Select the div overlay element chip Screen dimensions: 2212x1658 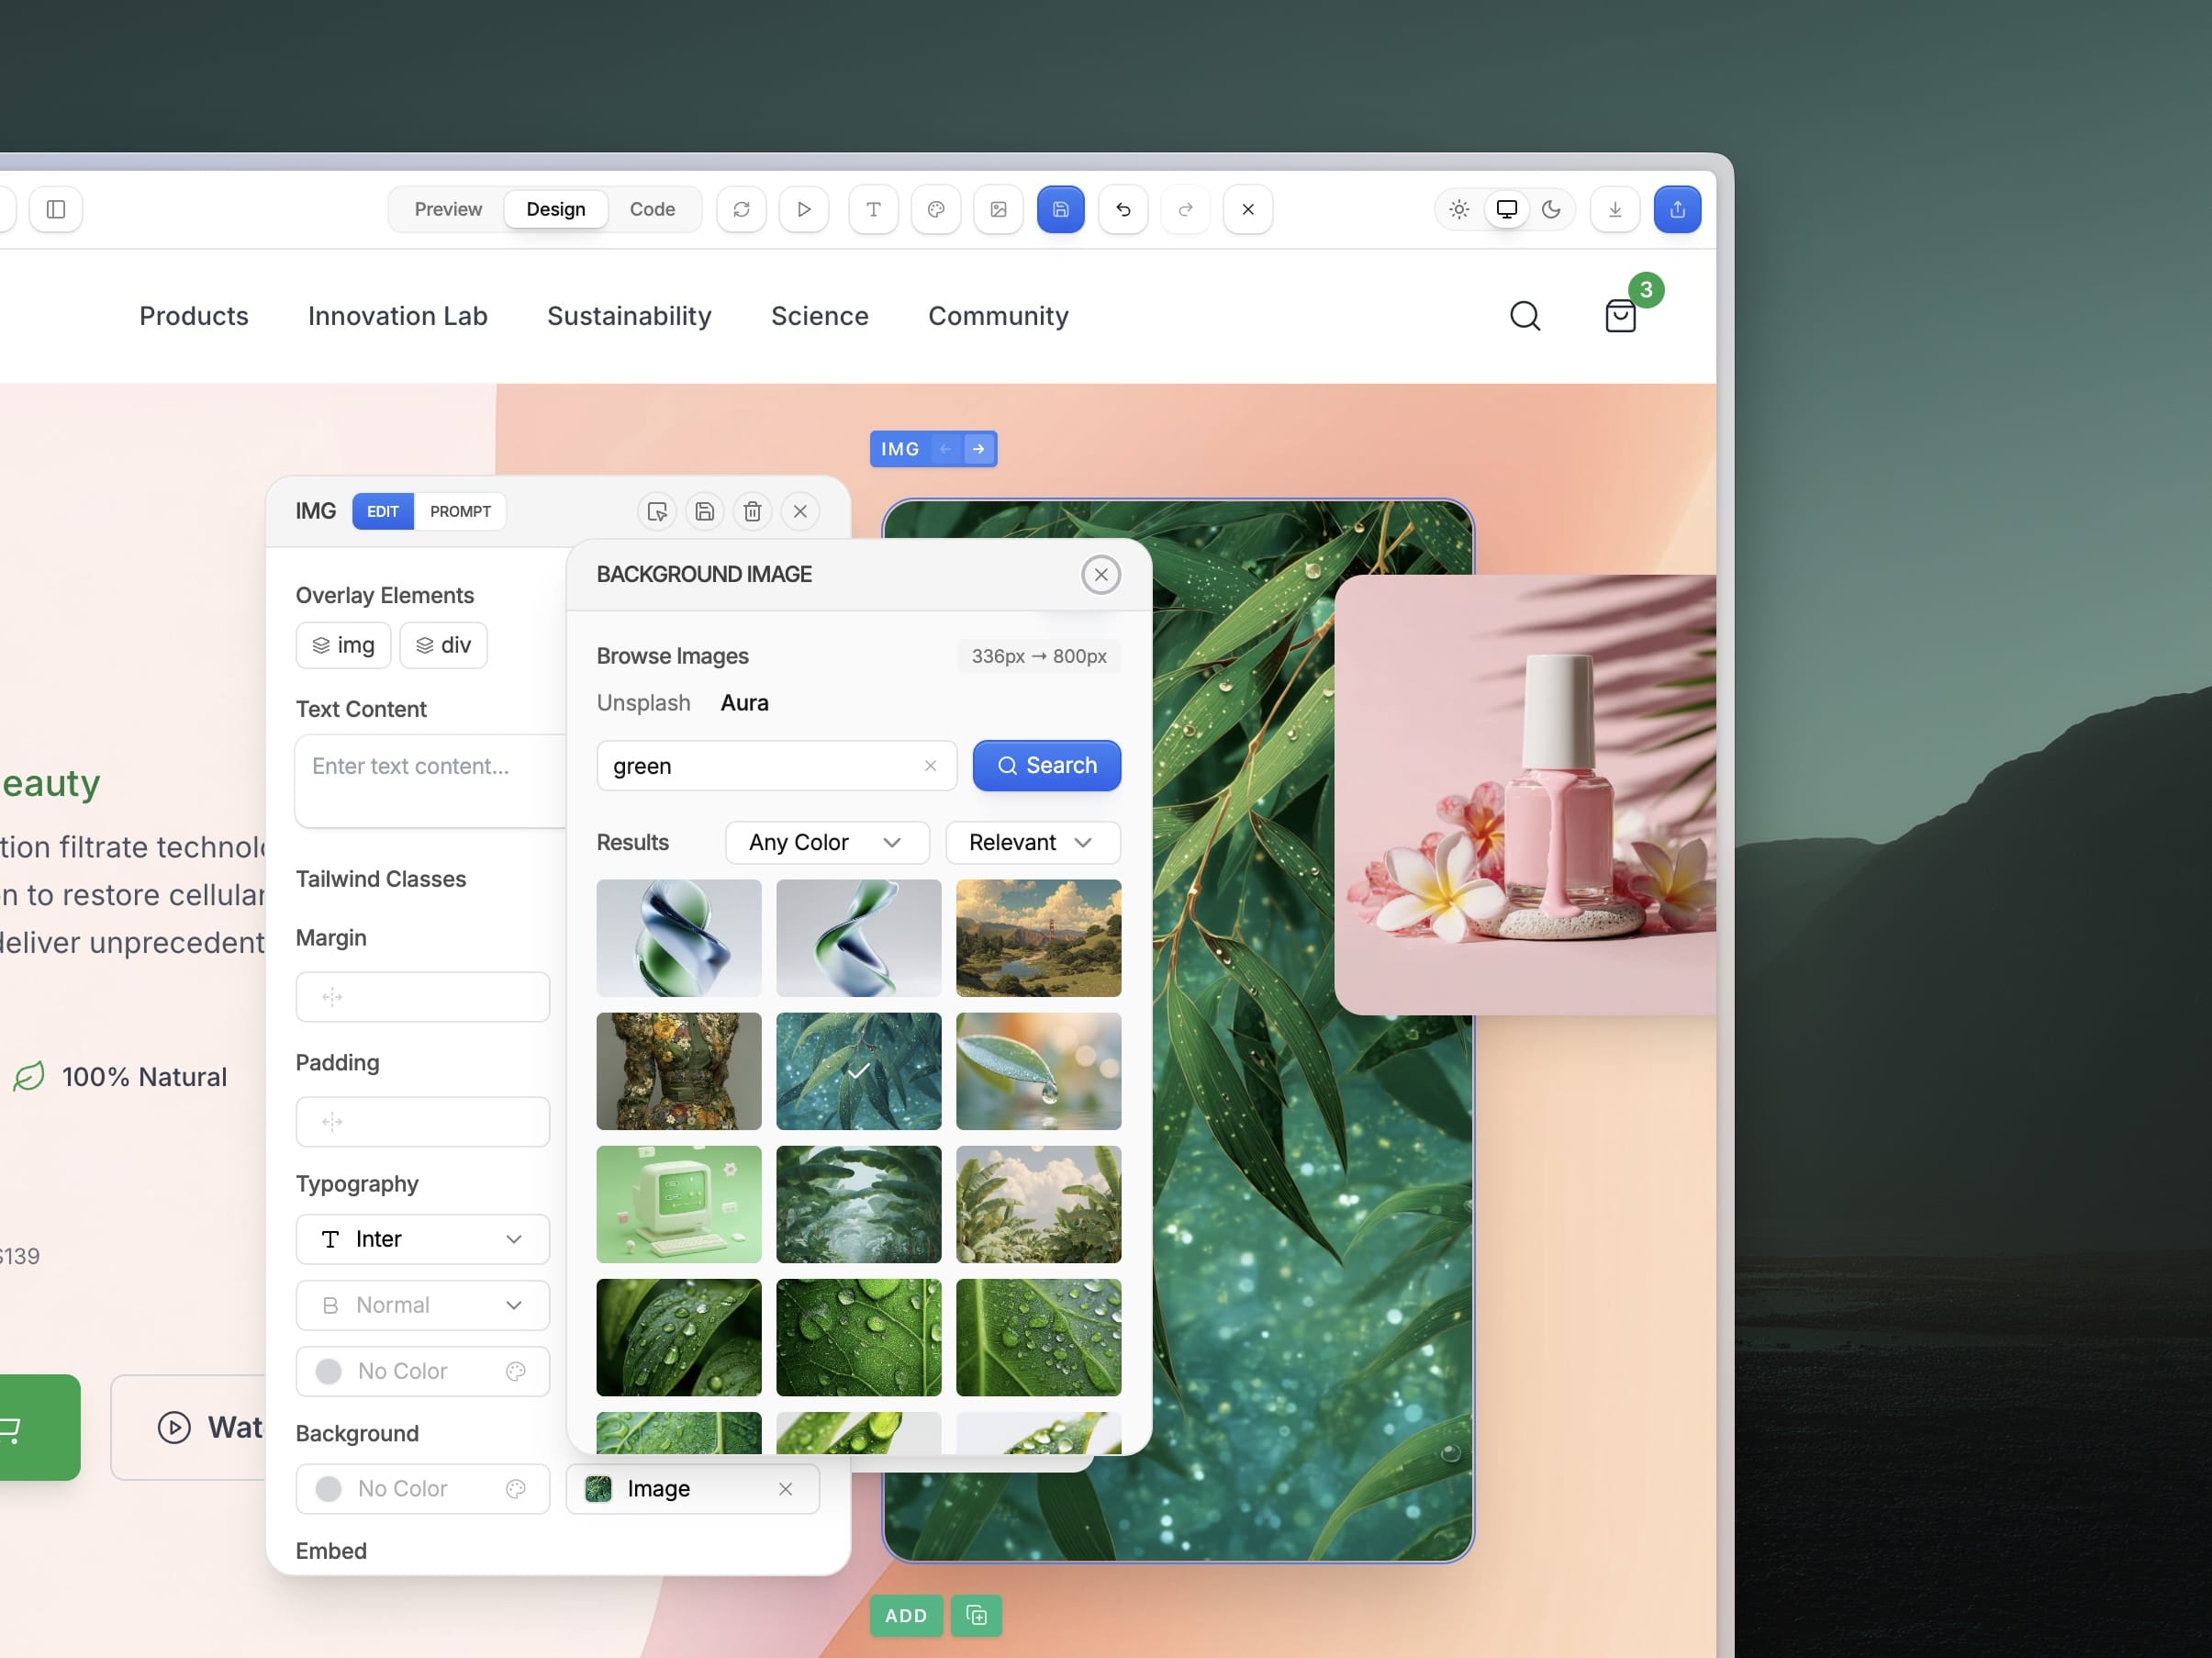pyautogui.click(x=443, y=645)
